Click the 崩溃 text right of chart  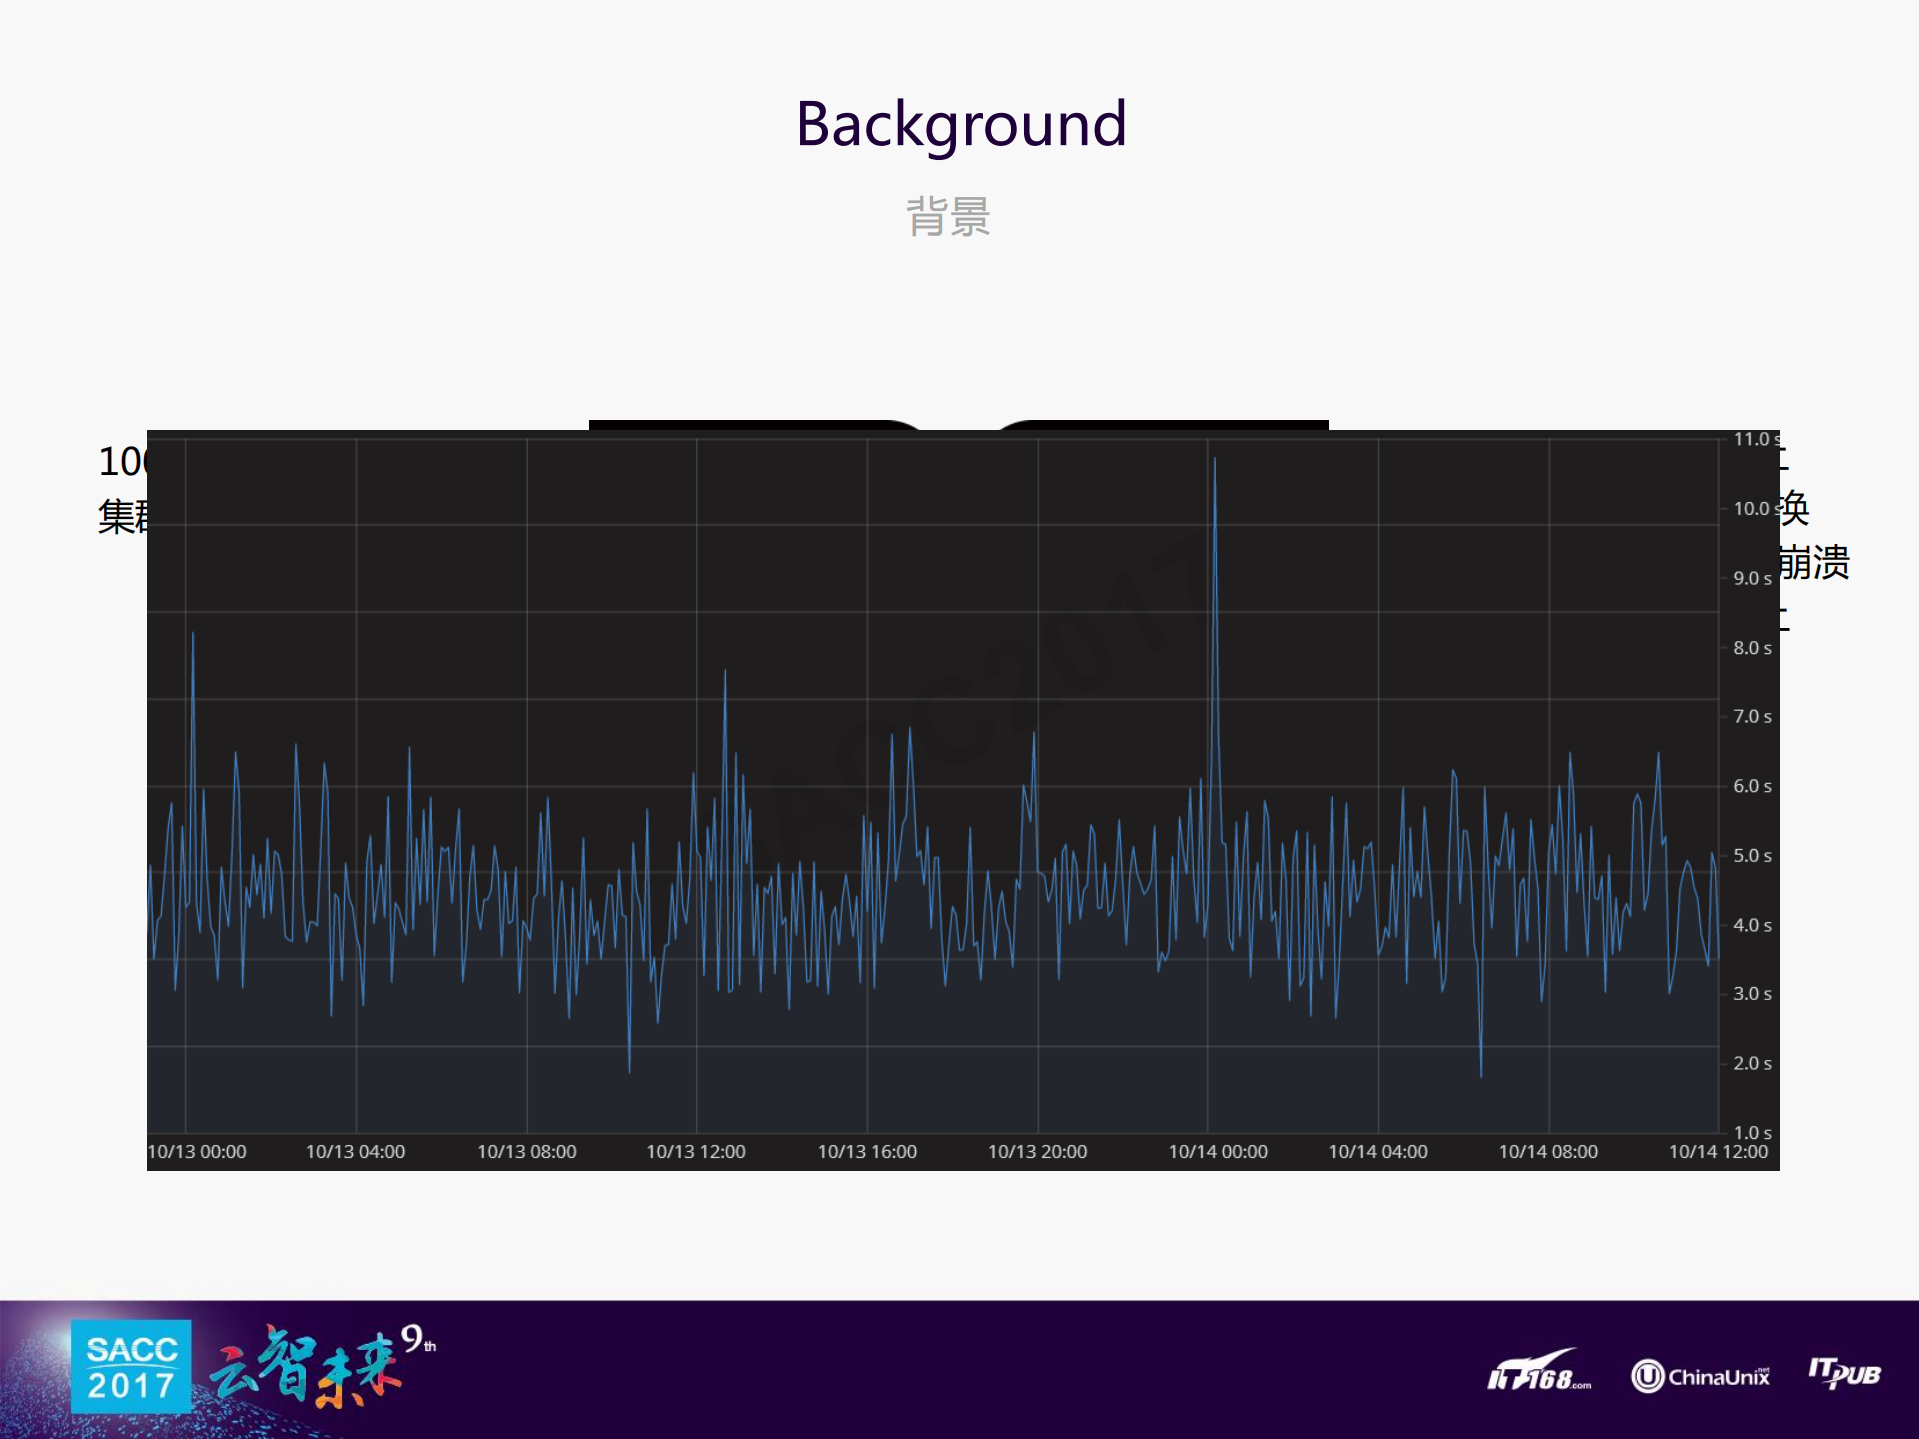click(x=1814, y=563)
